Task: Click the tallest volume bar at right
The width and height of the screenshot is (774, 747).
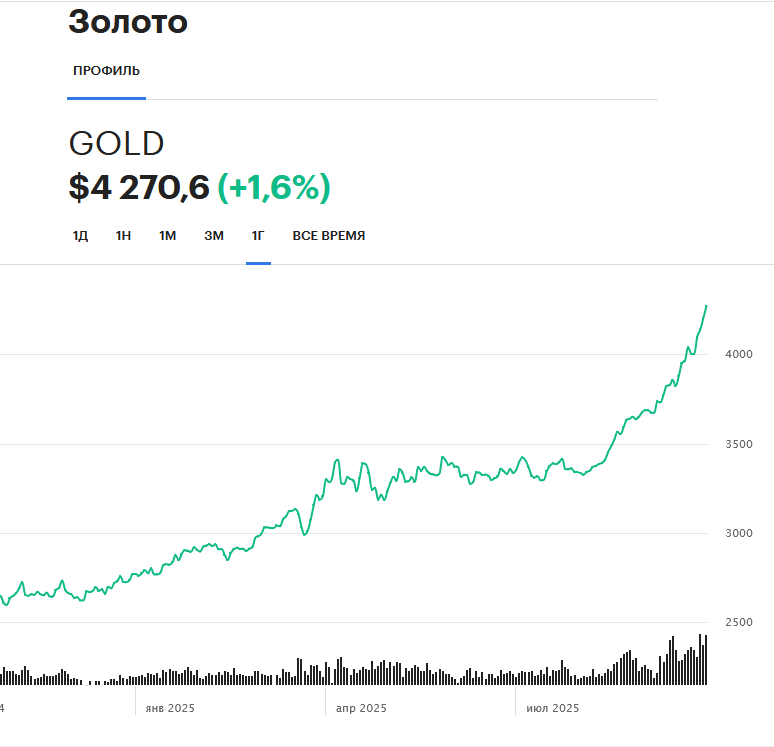Action: coord(700,660)
